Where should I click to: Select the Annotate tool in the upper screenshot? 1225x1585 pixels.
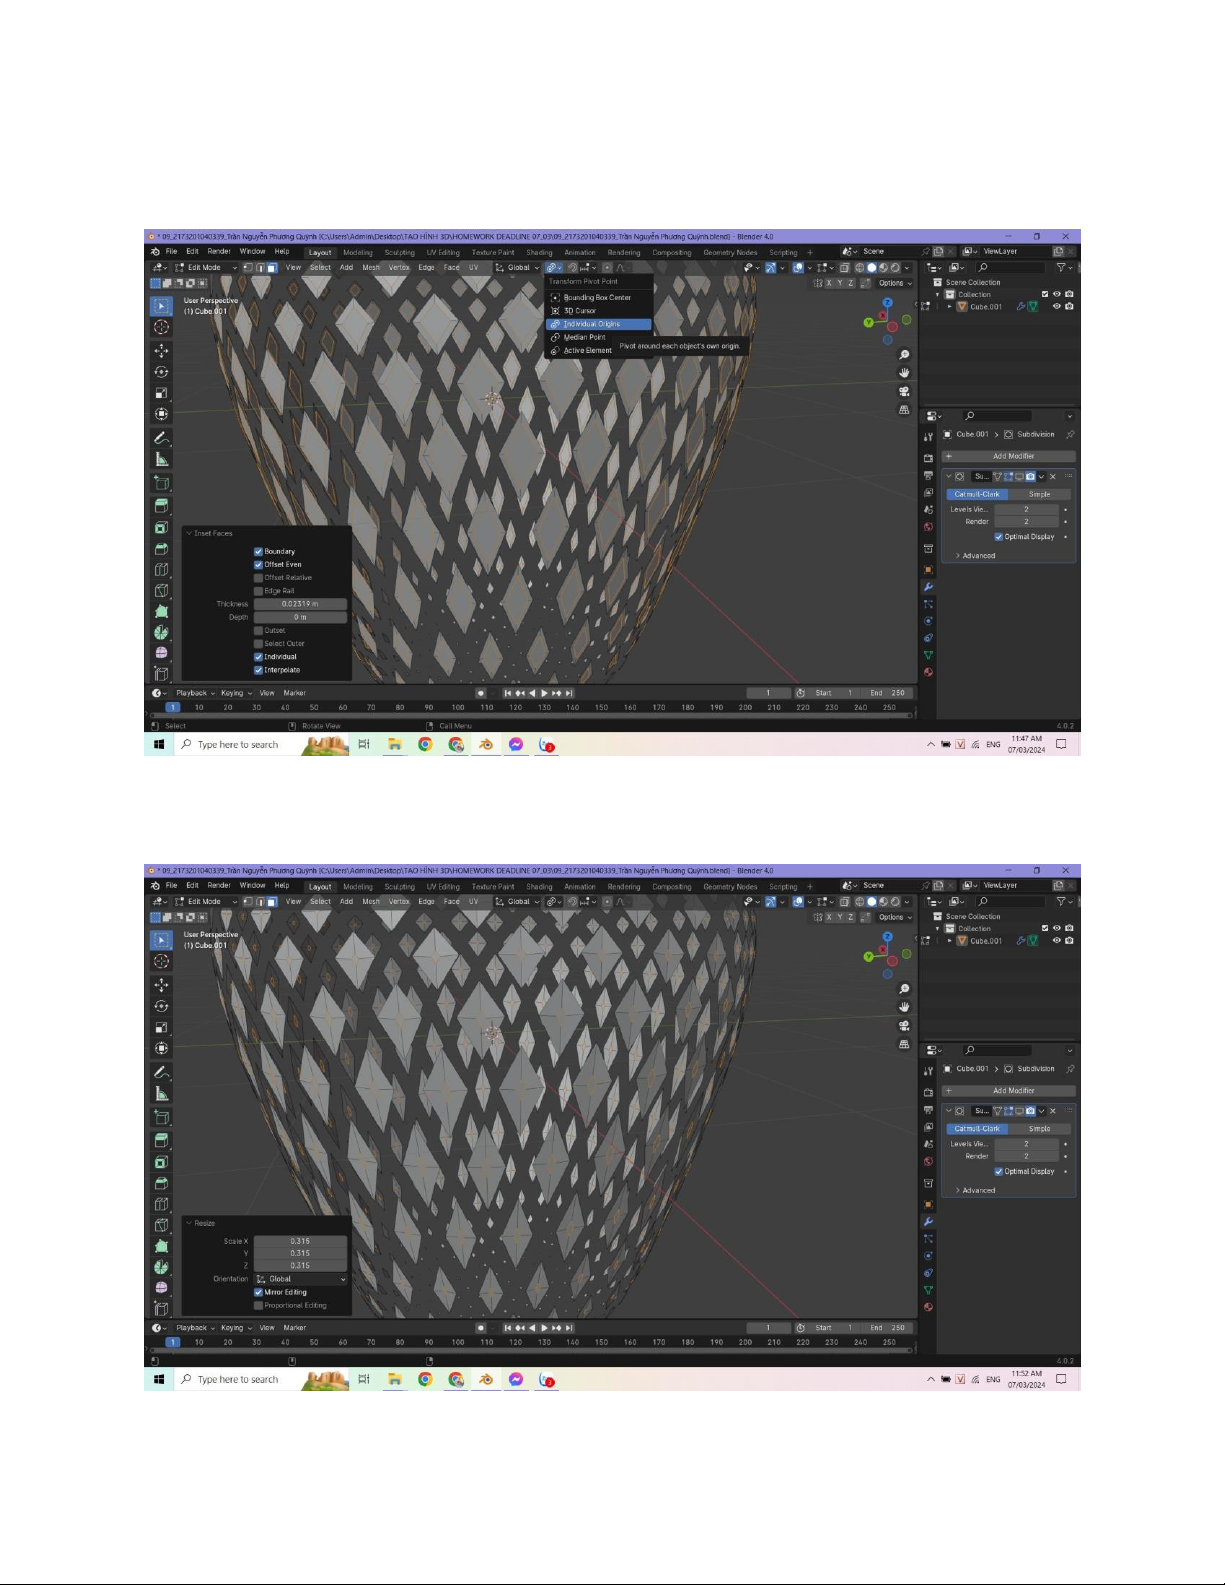click(161, 438)
